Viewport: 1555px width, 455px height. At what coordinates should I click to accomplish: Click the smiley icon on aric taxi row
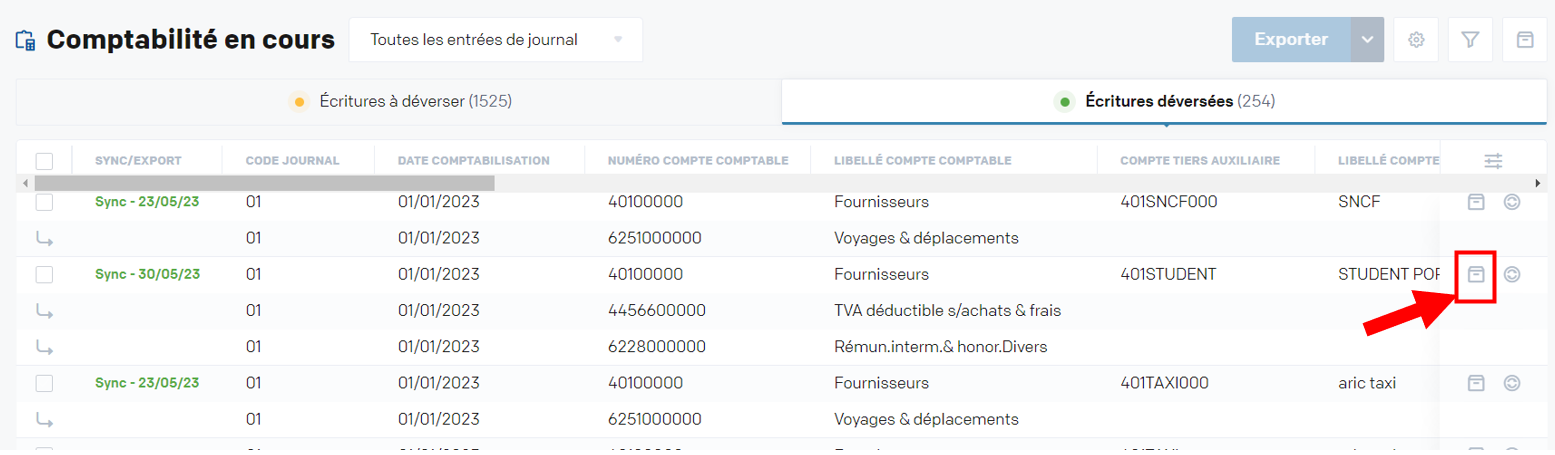1512,383
